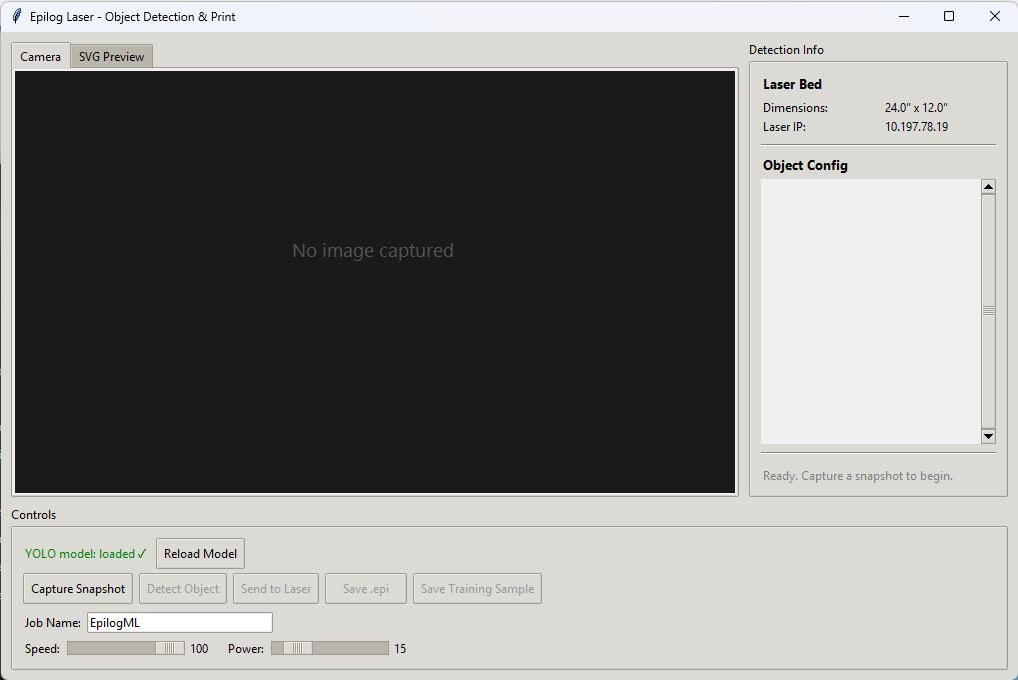Click the 'YOLO model: loaded' status text
The image size is (1018, 680).
[x=86, y=553]
